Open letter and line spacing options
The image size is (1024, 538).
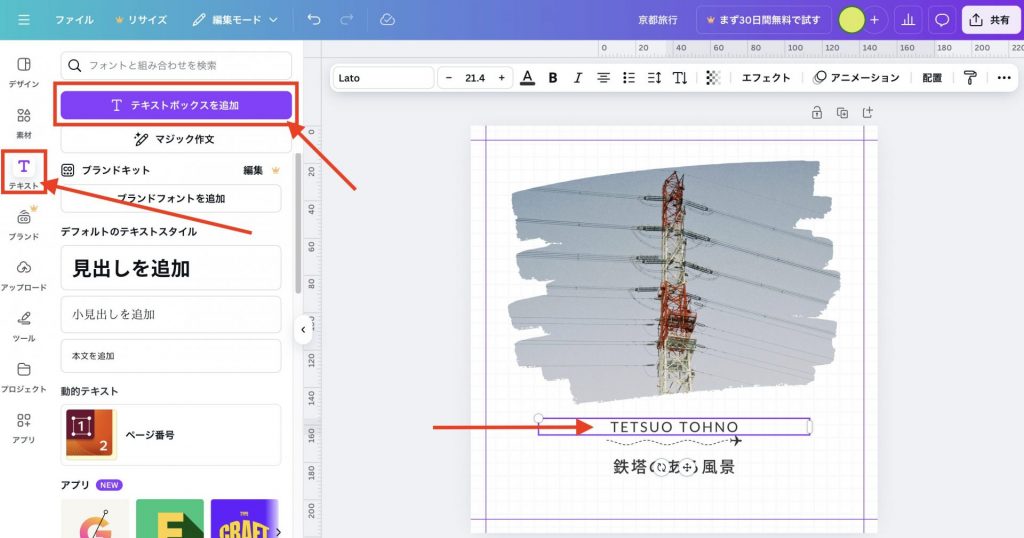pos(654,78)
